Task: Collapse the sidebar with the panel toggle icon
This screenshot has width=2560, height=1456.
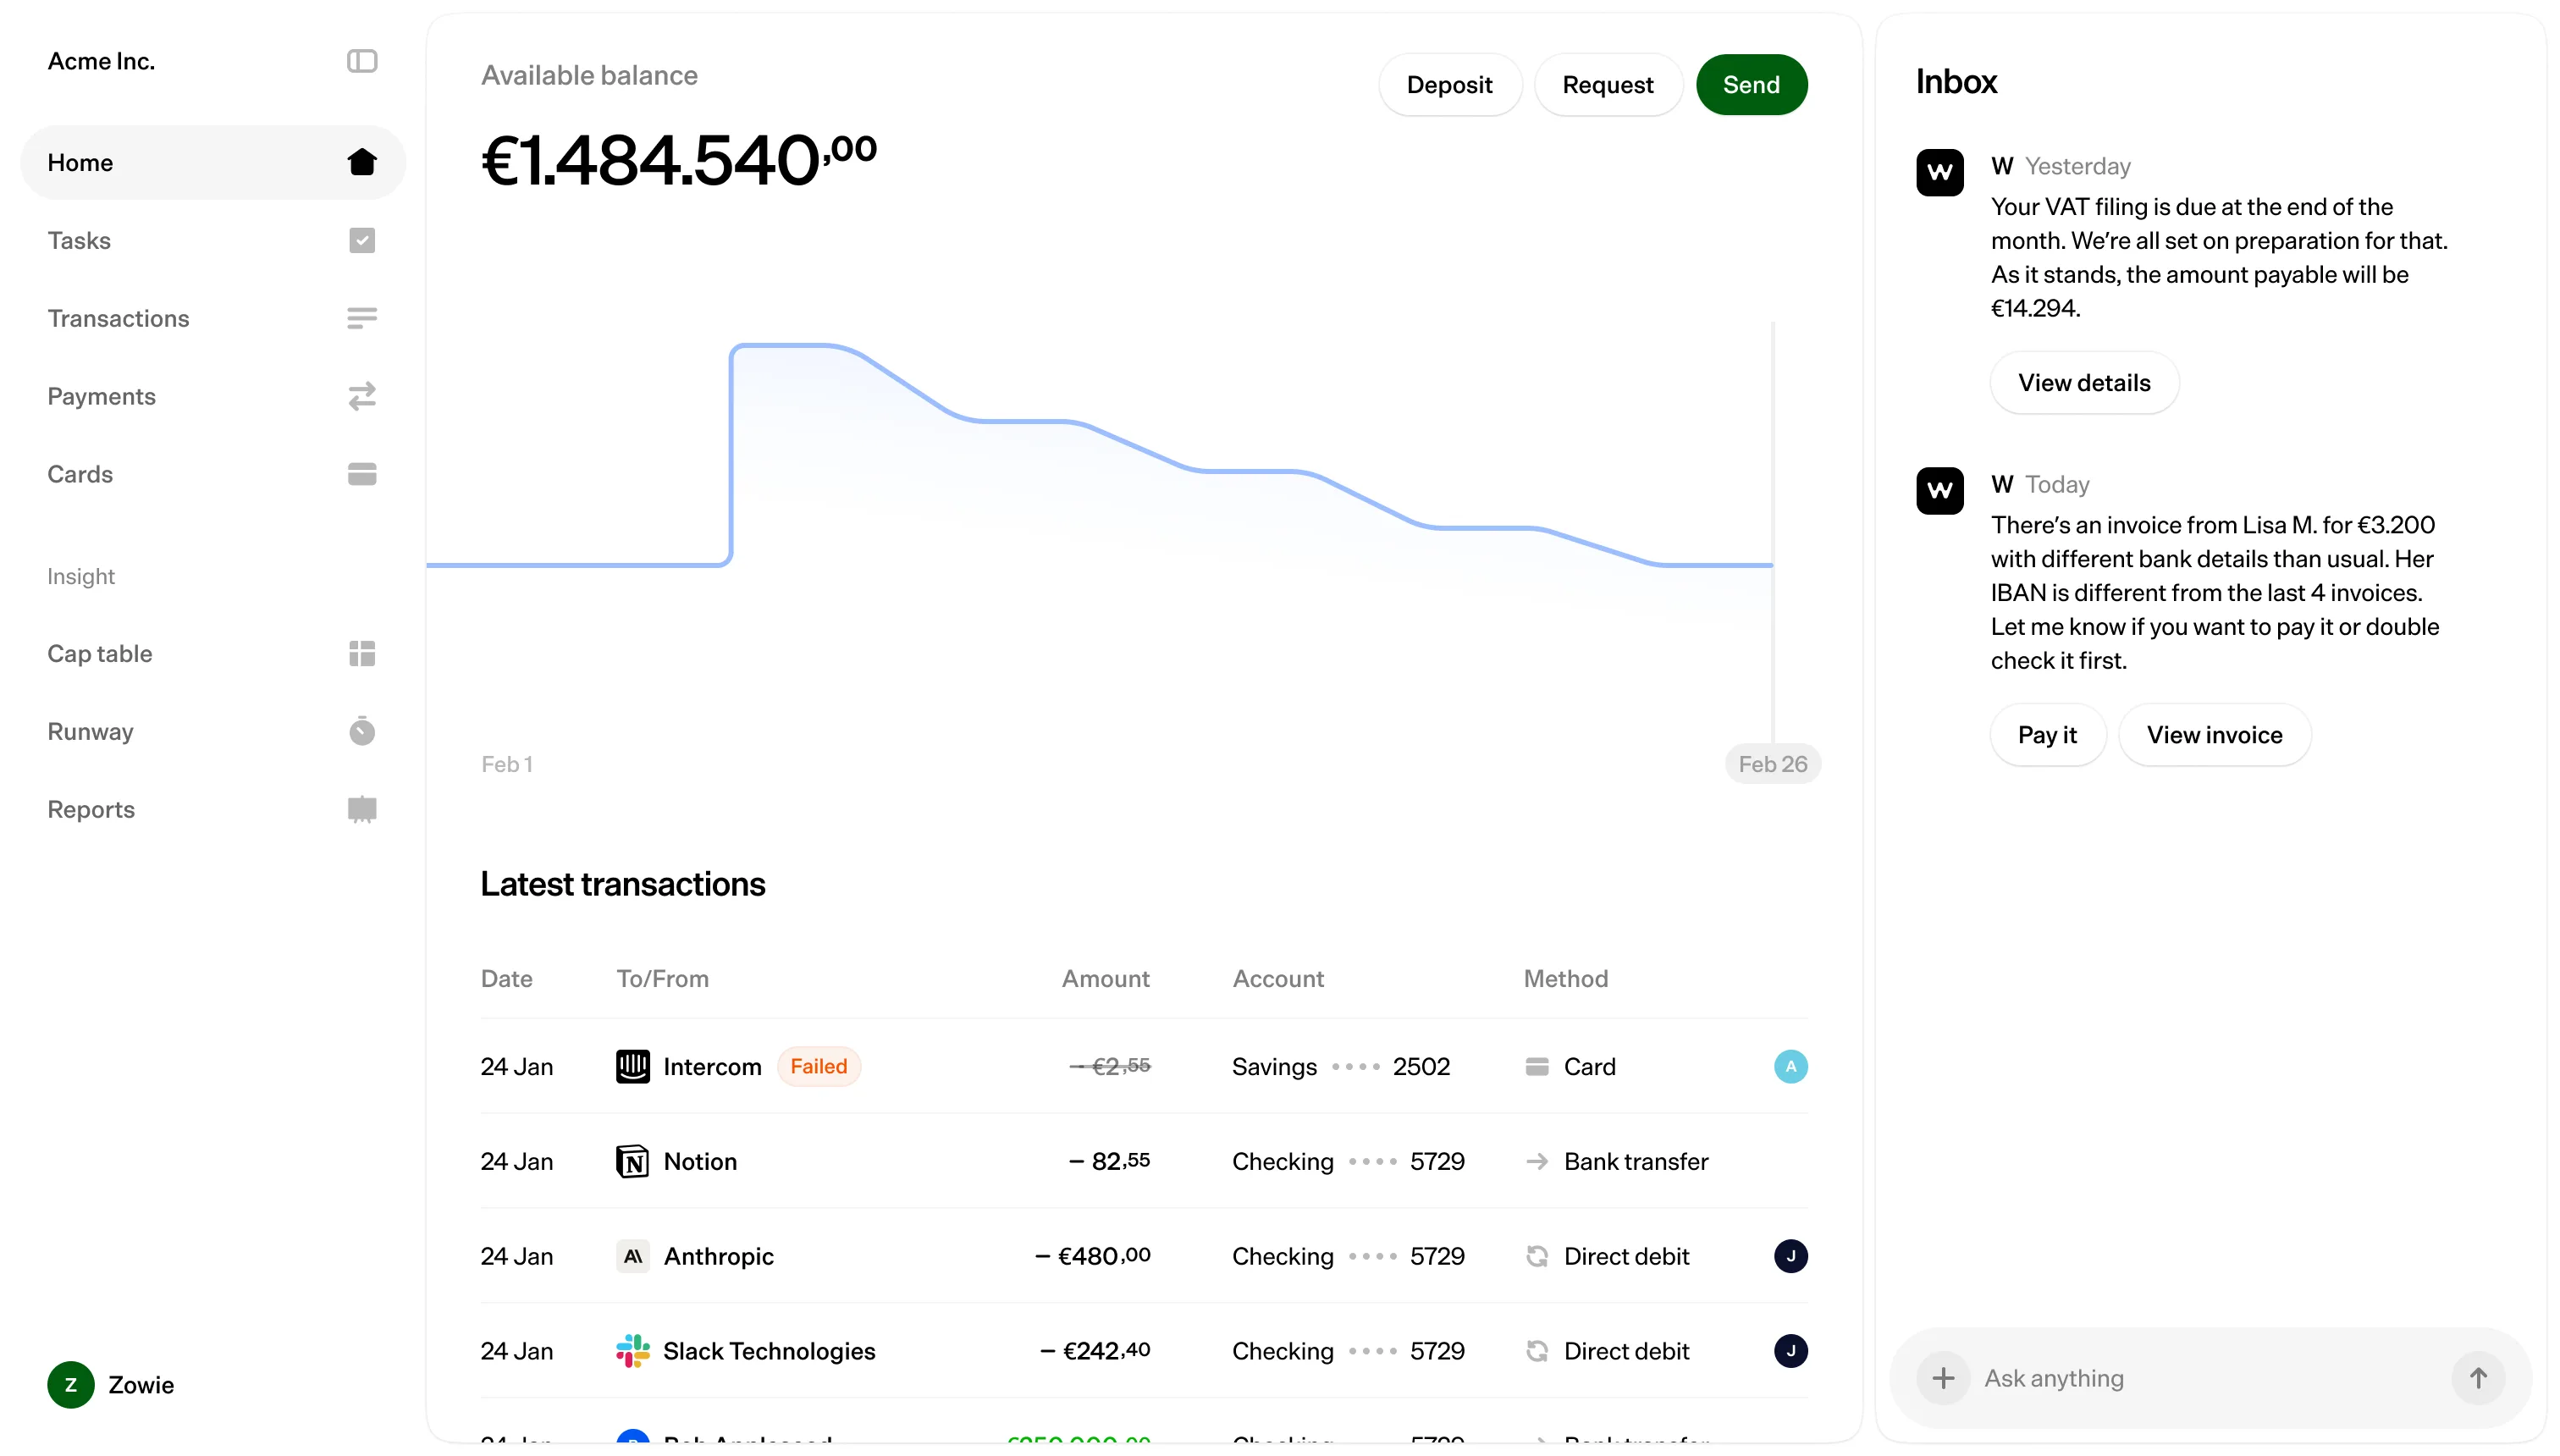Action: [x=361, y=61]
